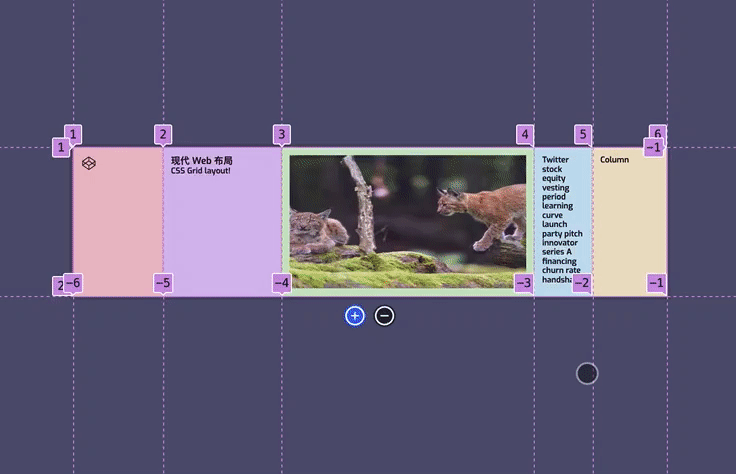Click the 'Column' label in the beige column
Screen dimensions: 736x474
click(x=614, y=160)
